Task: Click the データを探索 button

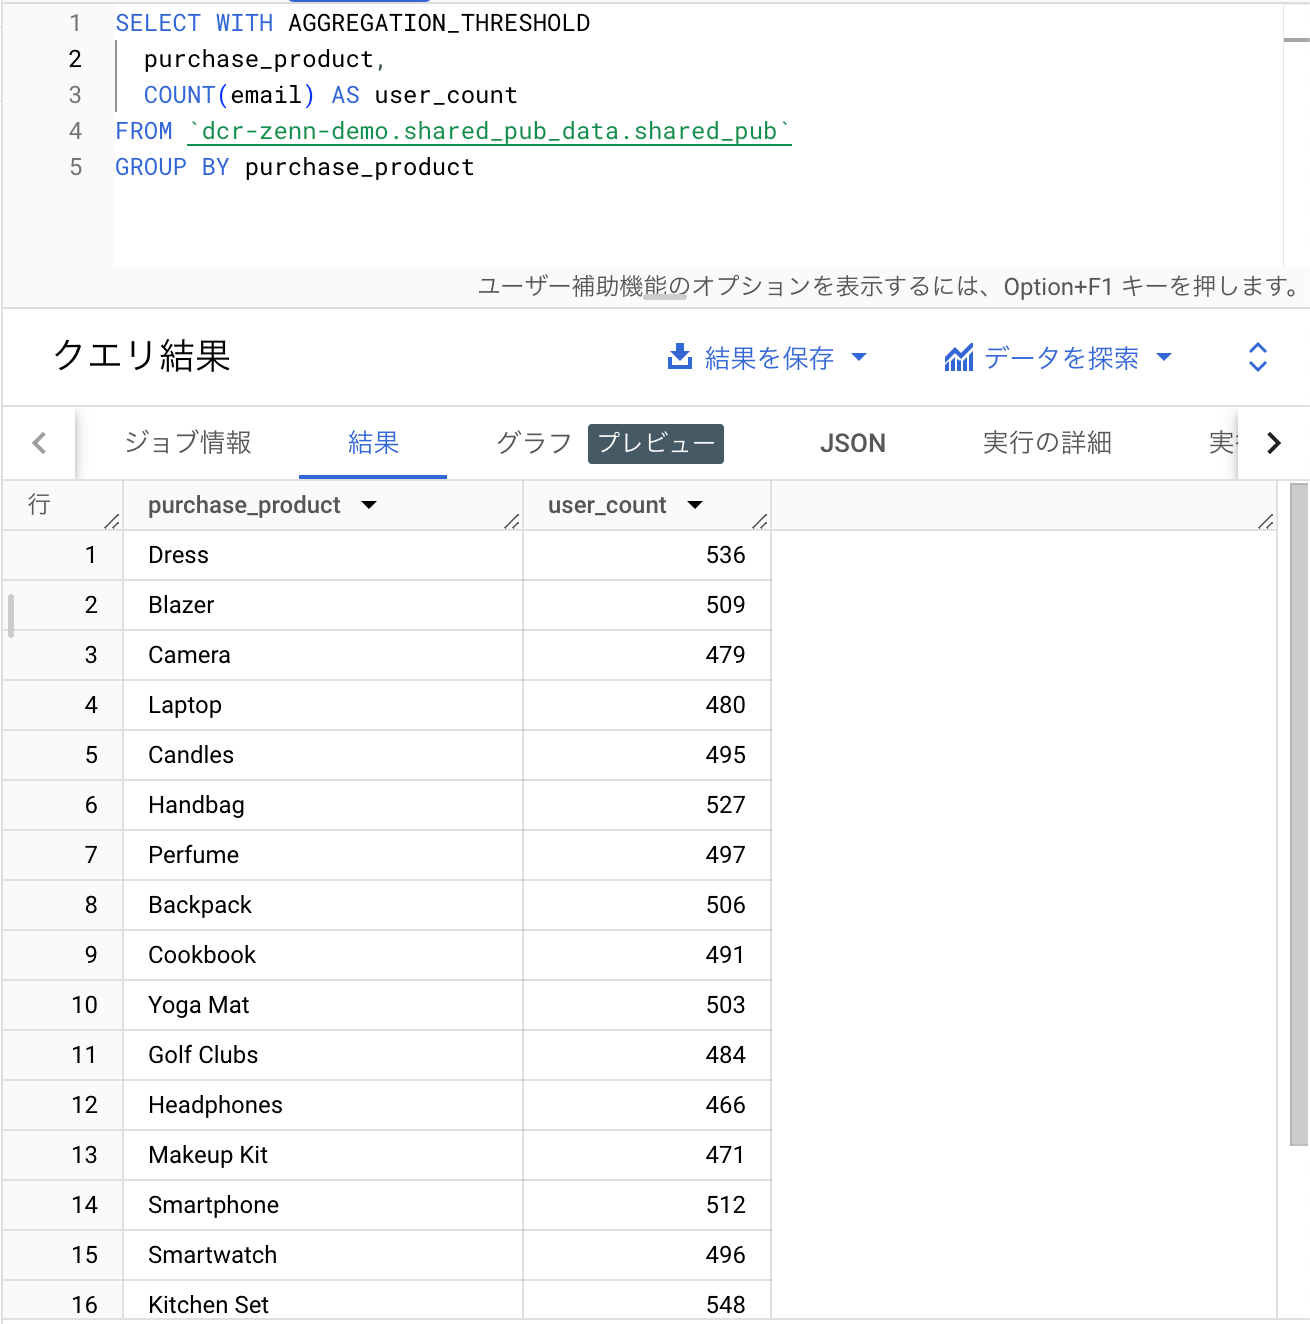Action: point(1059,357)
